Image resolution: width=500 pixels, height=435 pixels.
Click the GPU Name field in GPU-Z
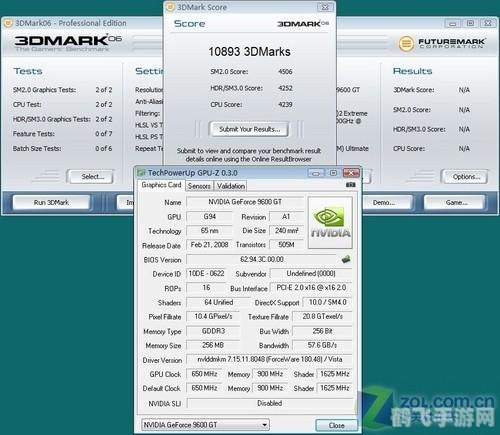coord(245,202)
